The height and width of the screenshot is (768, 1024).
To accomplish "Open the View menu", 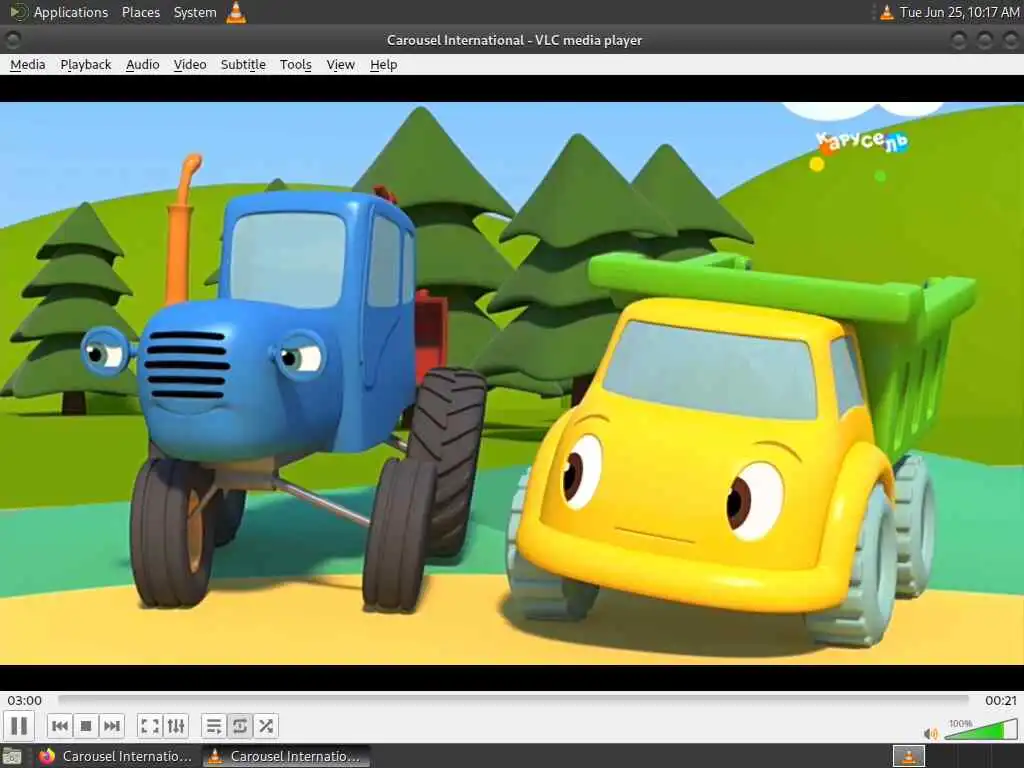I will pyautogui.click(x=340, y=65).
